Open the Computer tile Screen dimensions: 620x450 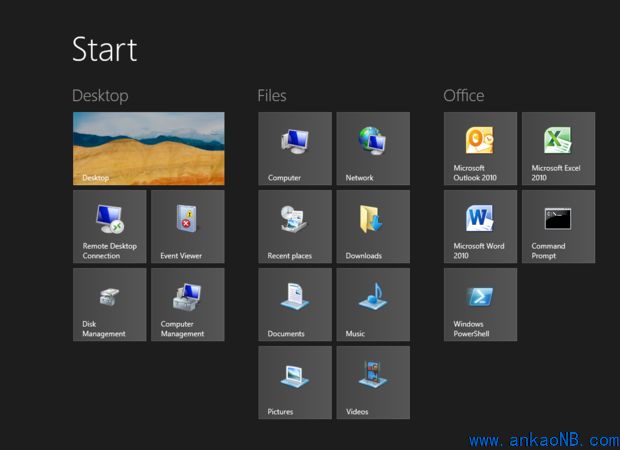295,148
